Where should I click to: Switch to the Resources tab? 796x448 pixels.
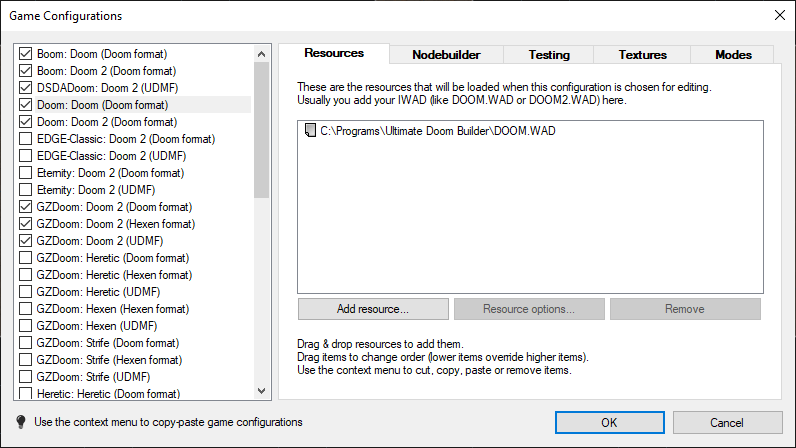(334, 53)
